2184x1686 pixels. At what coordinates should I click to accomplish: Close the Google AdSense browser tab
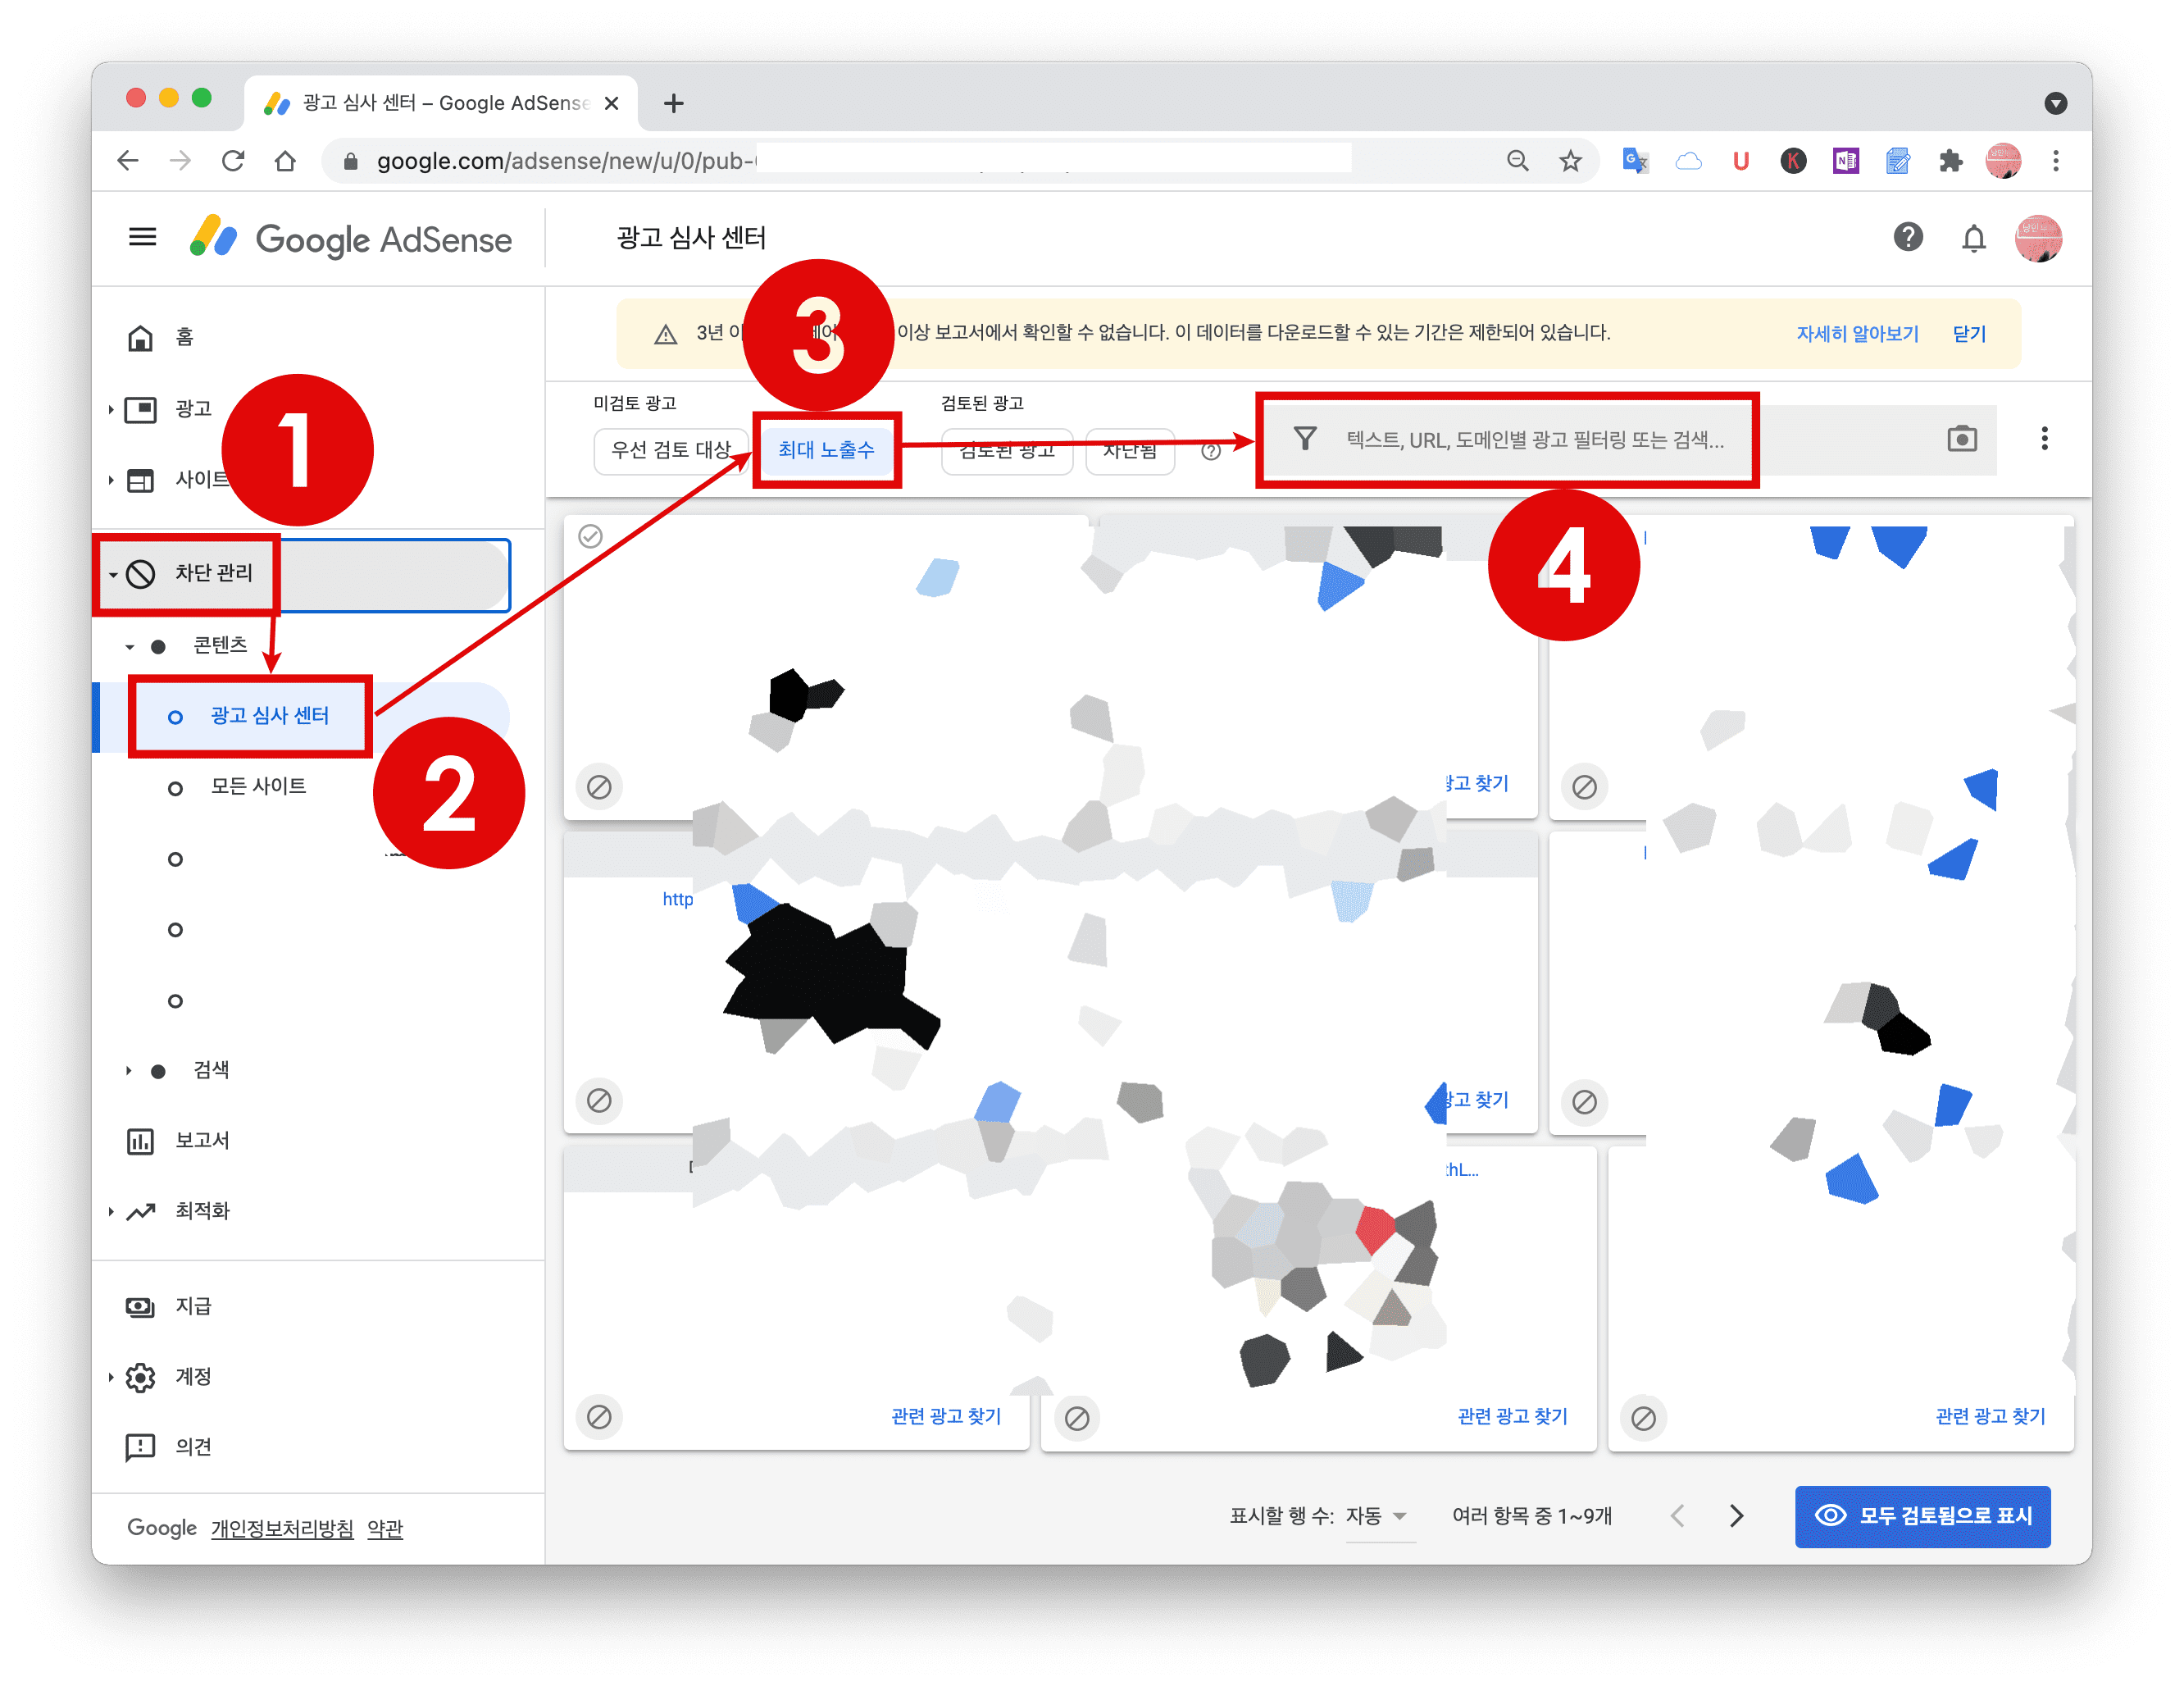(x=612, y=103)
